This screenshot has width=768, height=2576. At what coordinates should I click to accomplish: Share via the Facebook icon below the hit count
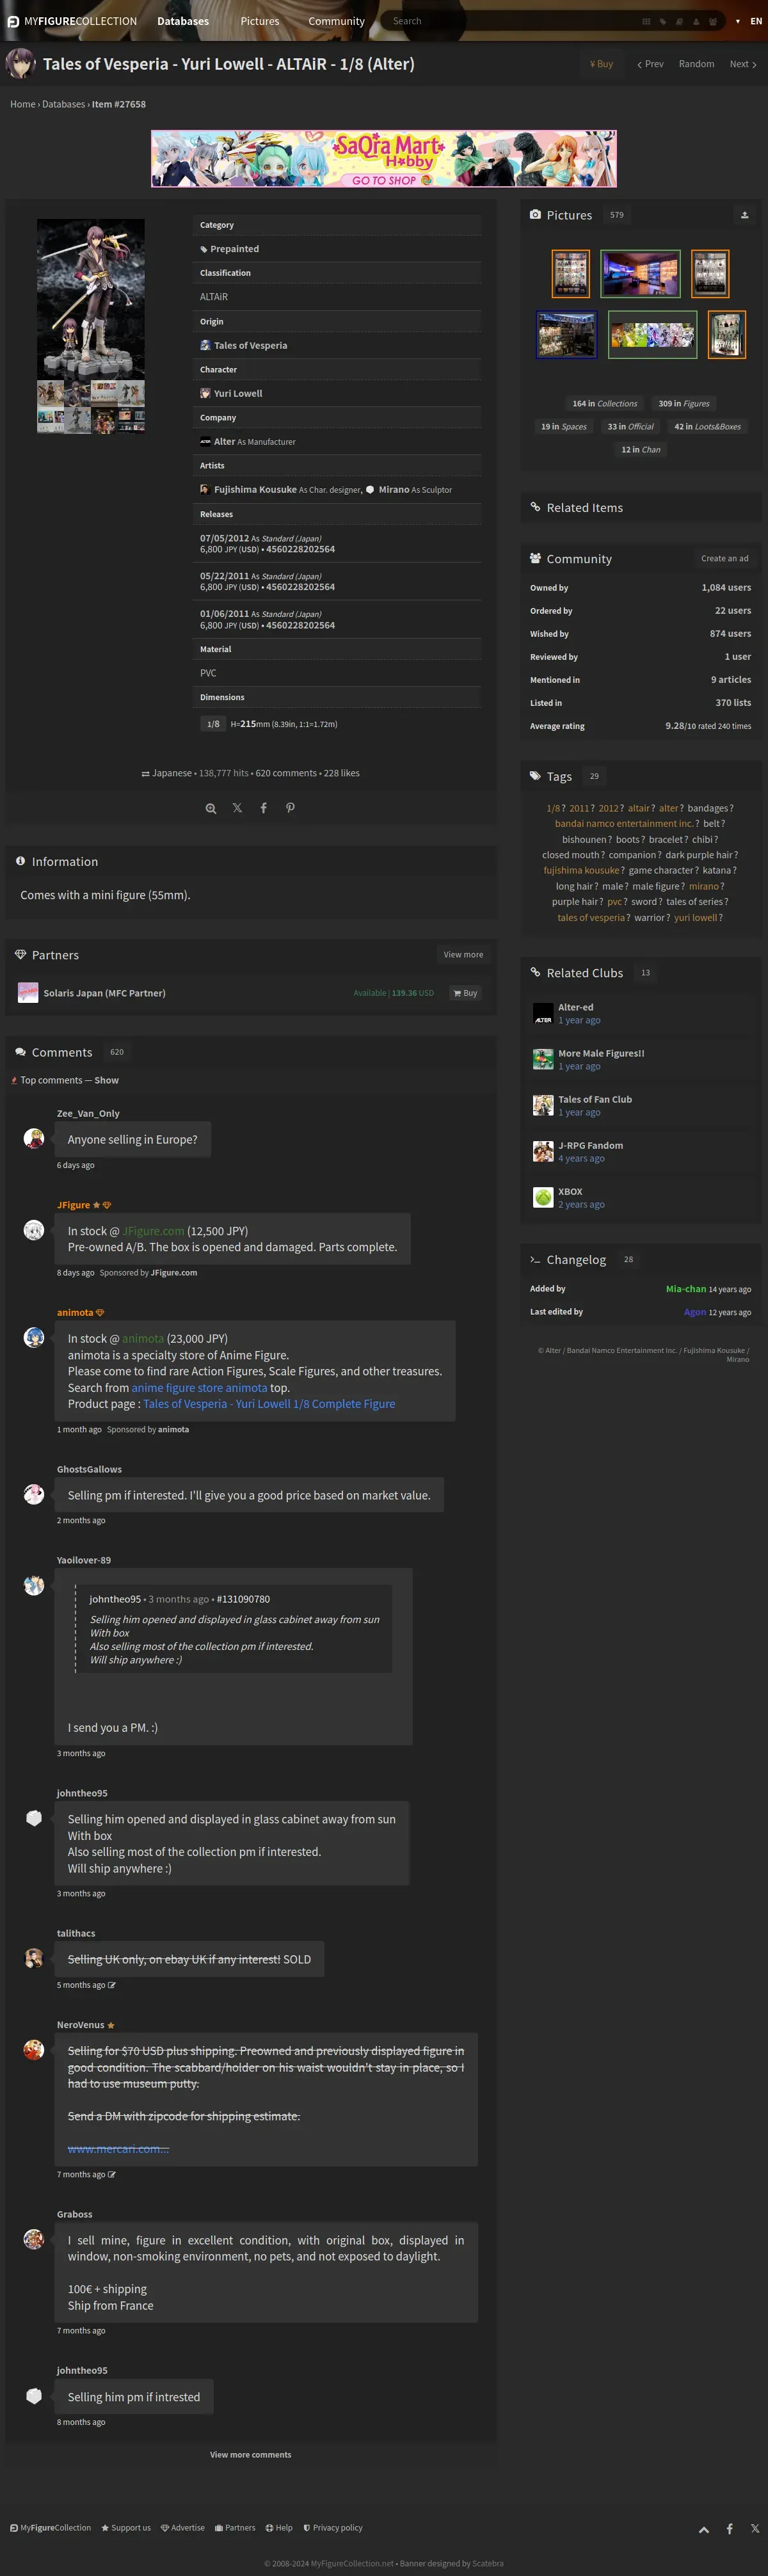click(x=264, y=808)
